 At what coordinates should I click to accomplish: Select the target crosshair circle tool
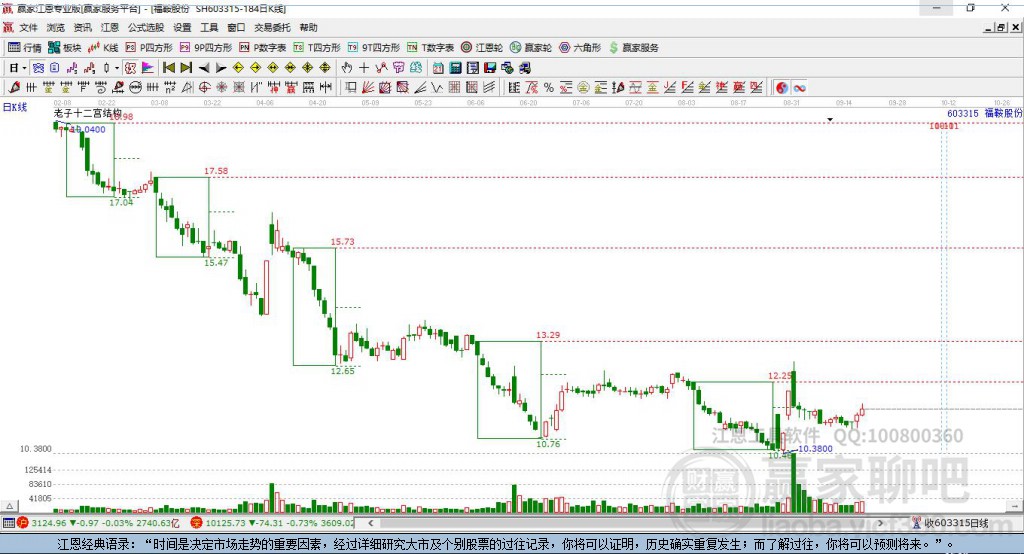pos(204,88)
